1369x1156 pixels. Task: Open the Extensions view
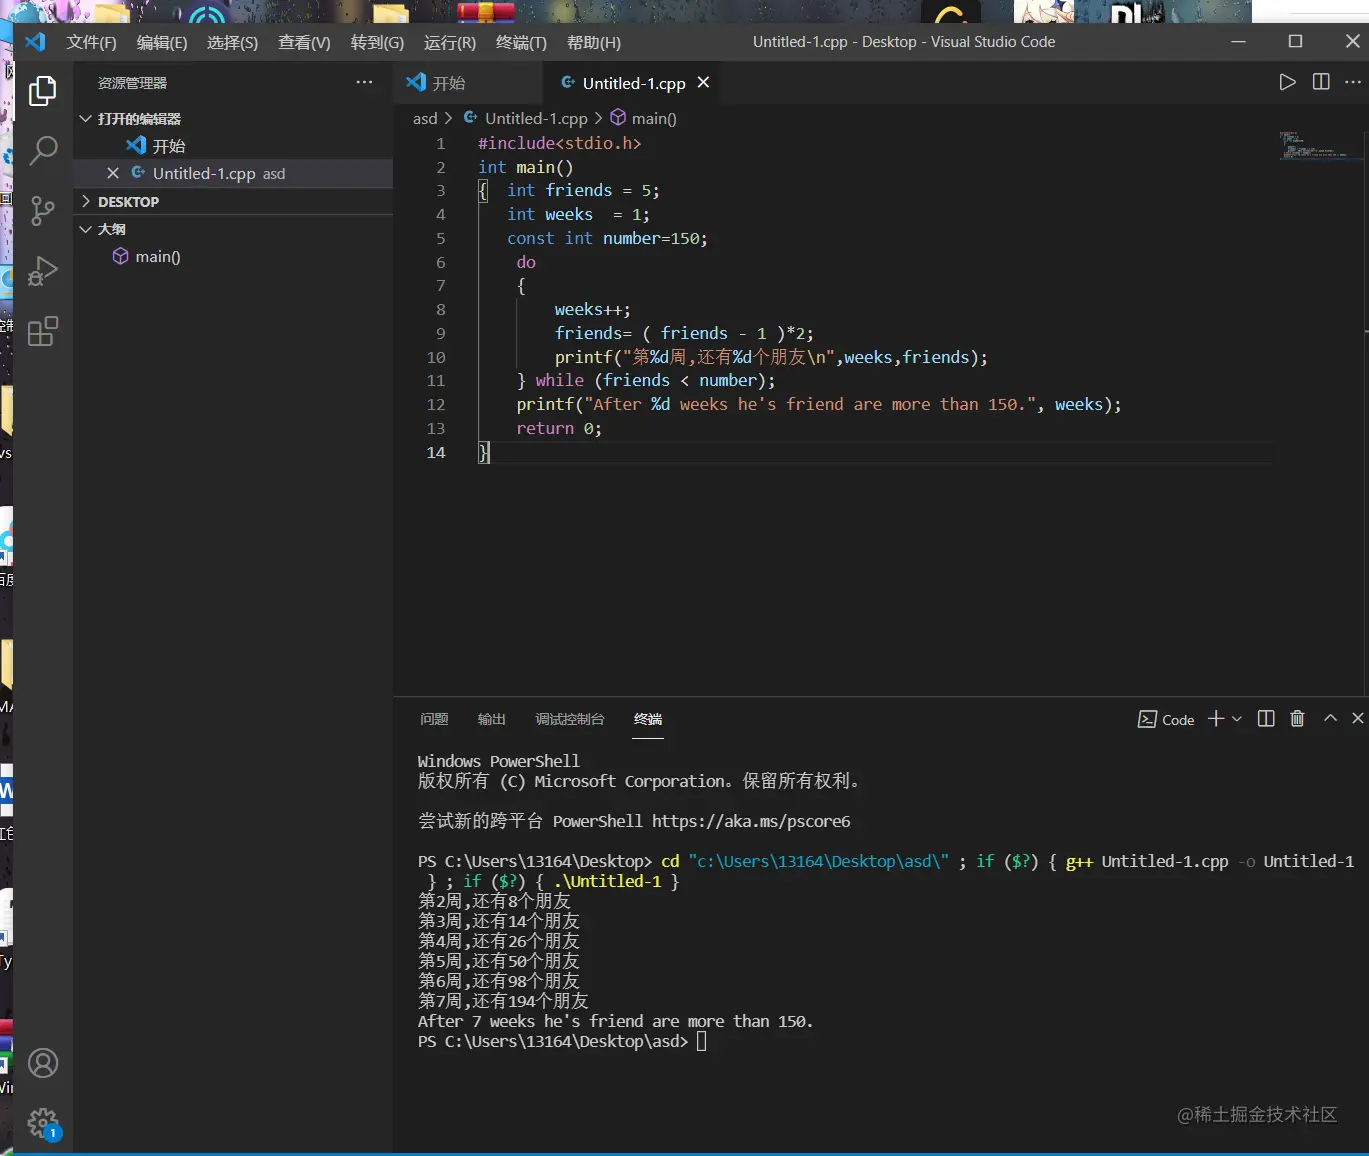click(43, 331)
